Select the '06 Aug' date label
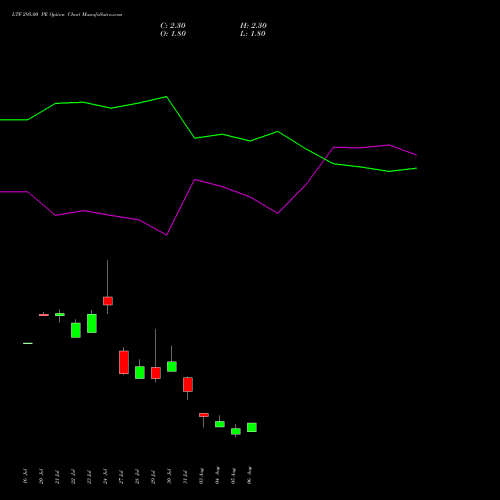The width and height of the screenshot is (500, 500). [249, 475]
